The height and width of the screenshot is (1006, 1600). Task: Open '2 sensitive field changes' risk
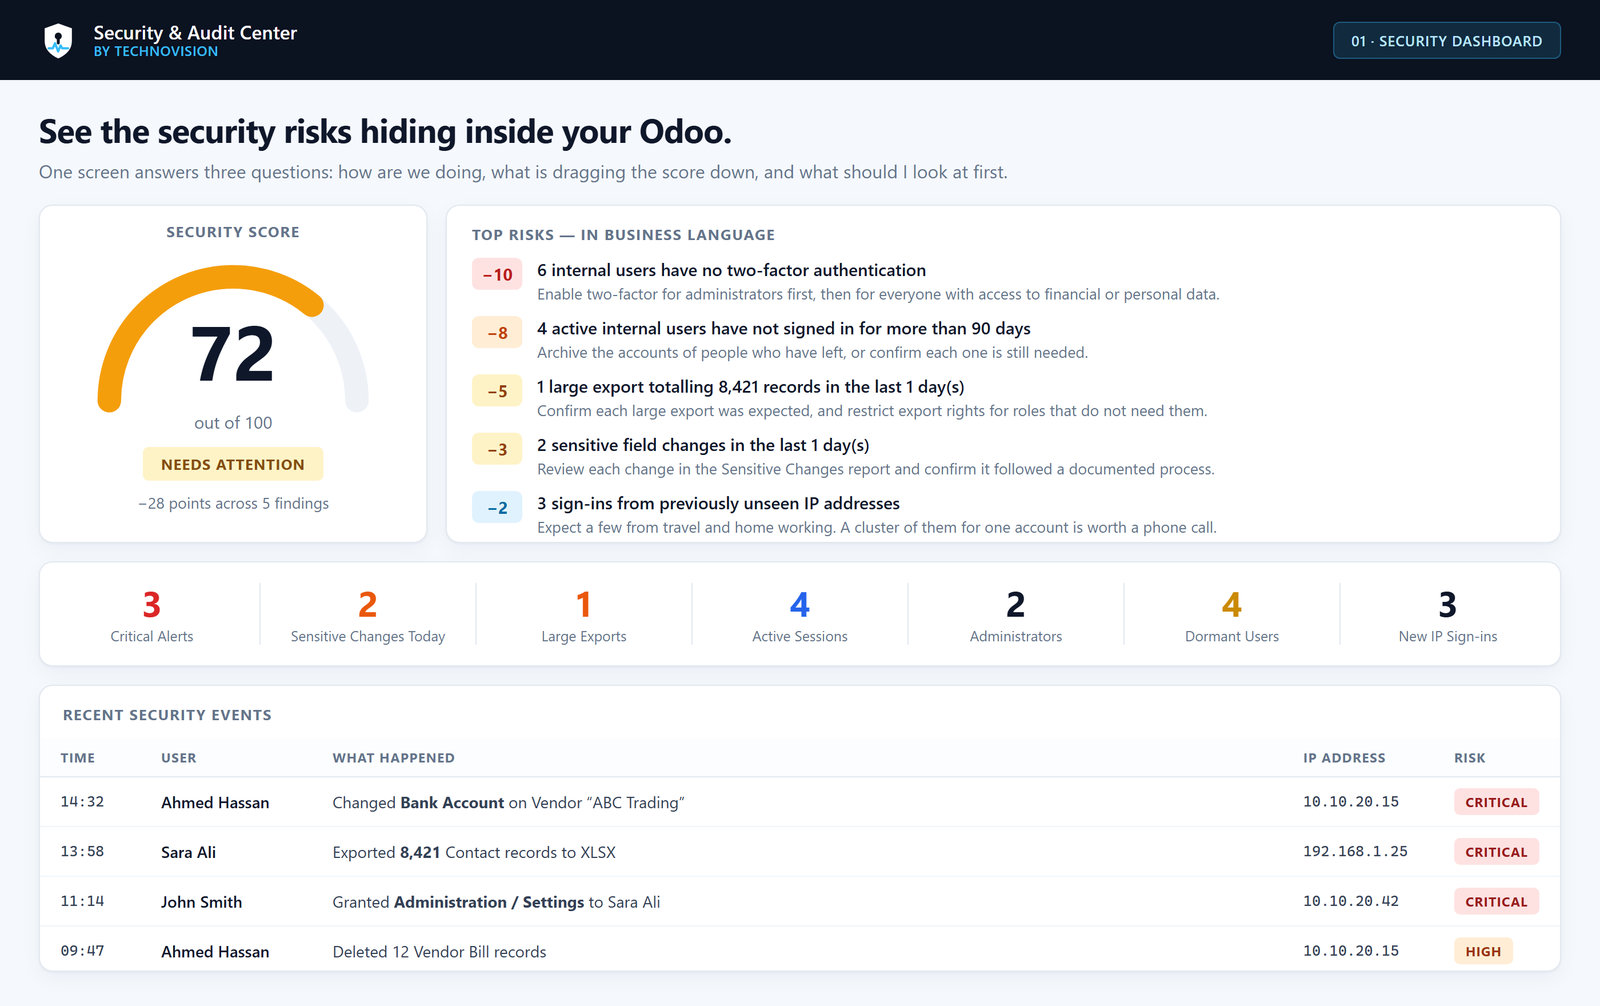(x=703, y=445)
